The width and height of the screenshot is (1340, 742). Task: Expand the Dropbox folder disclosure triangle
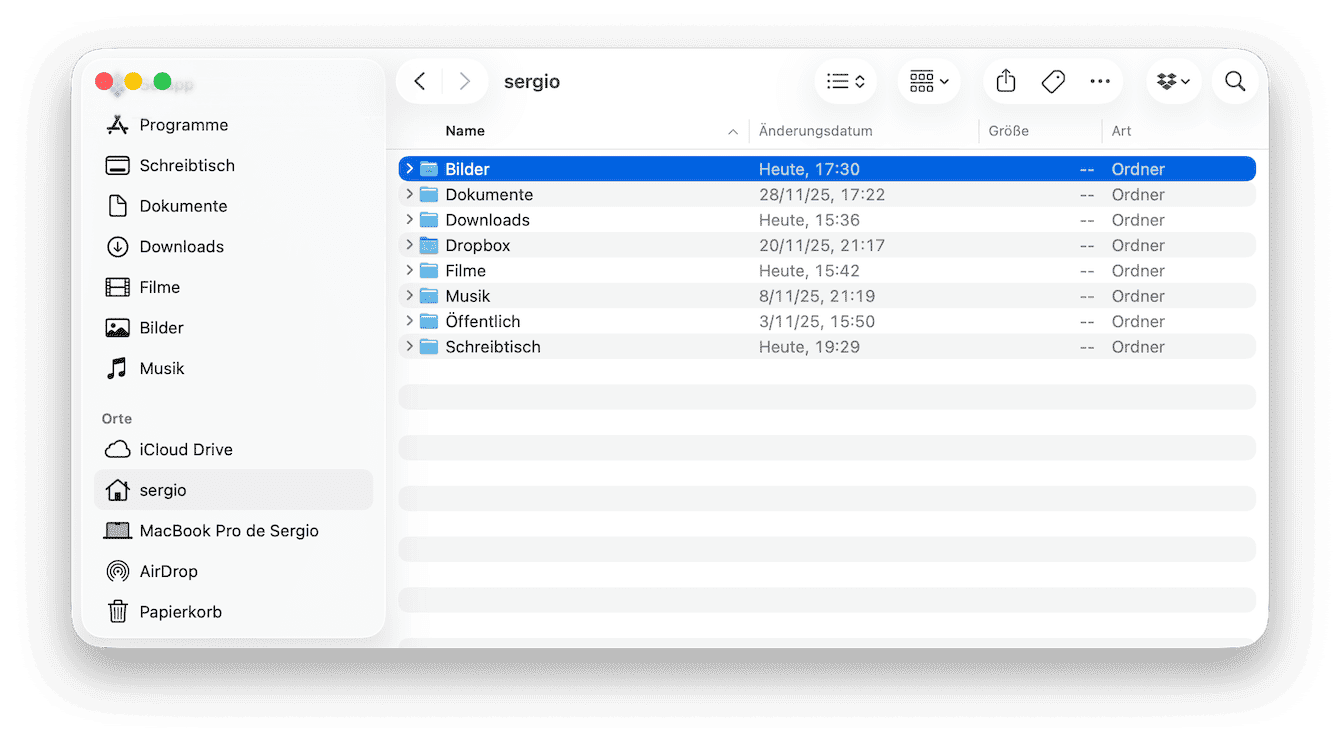point(409,245)
